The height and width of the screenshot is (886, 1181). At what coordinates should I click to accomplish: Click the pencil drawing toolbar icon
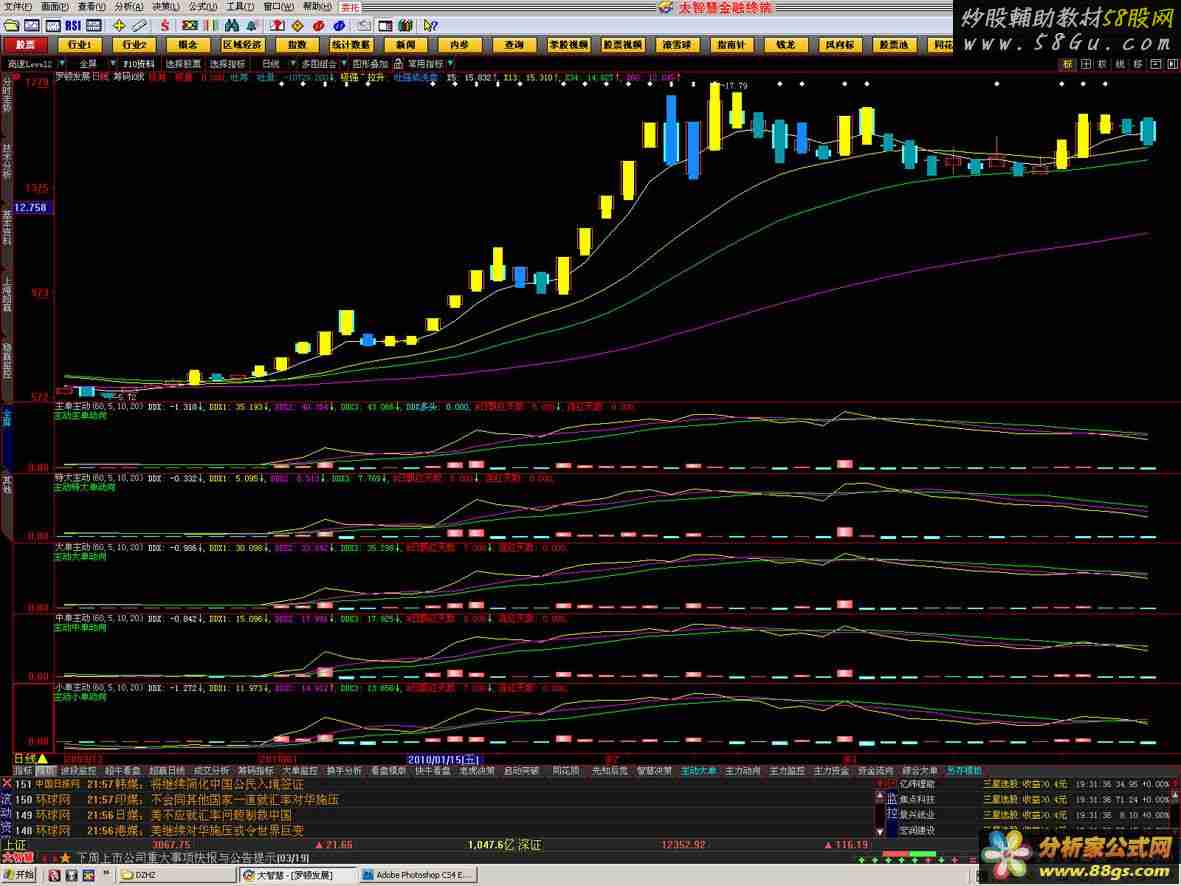[x=139, y=26]
